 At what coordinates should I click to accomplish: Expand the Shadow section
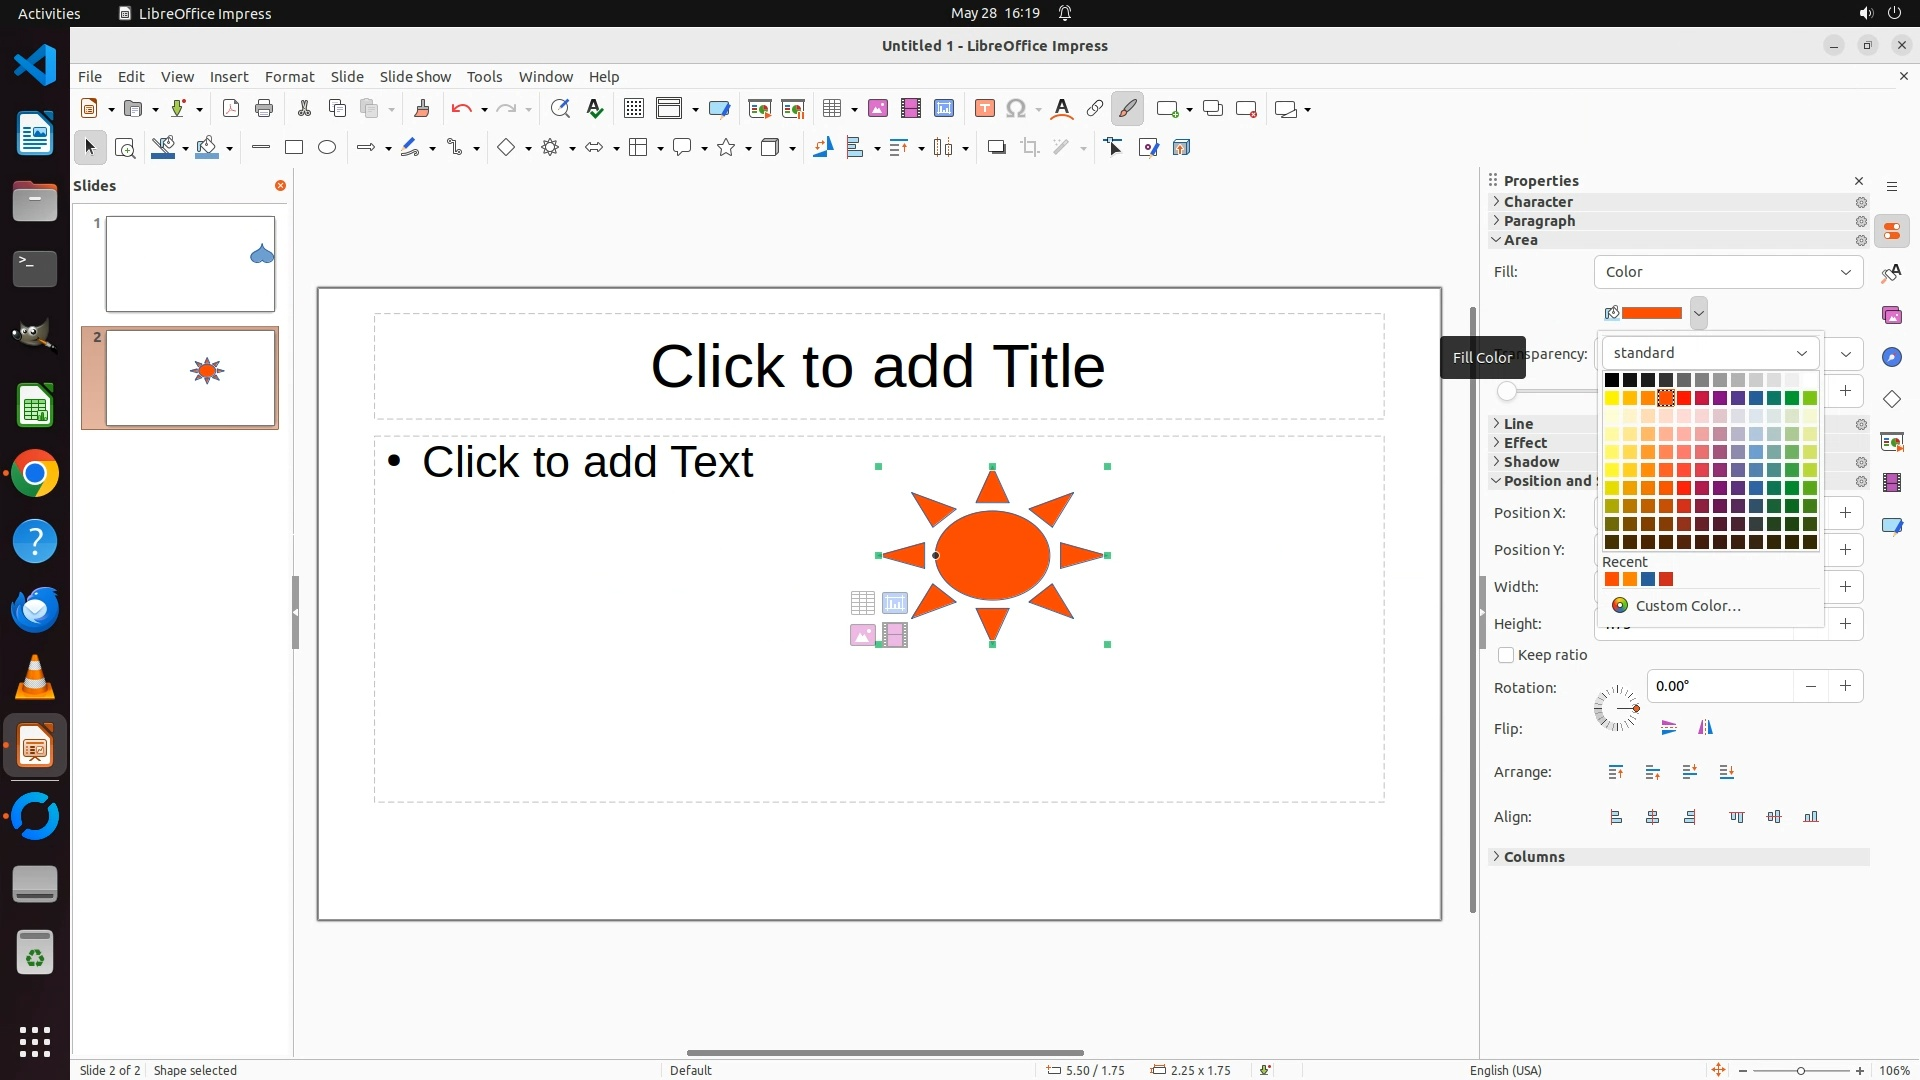[1531, 462]
